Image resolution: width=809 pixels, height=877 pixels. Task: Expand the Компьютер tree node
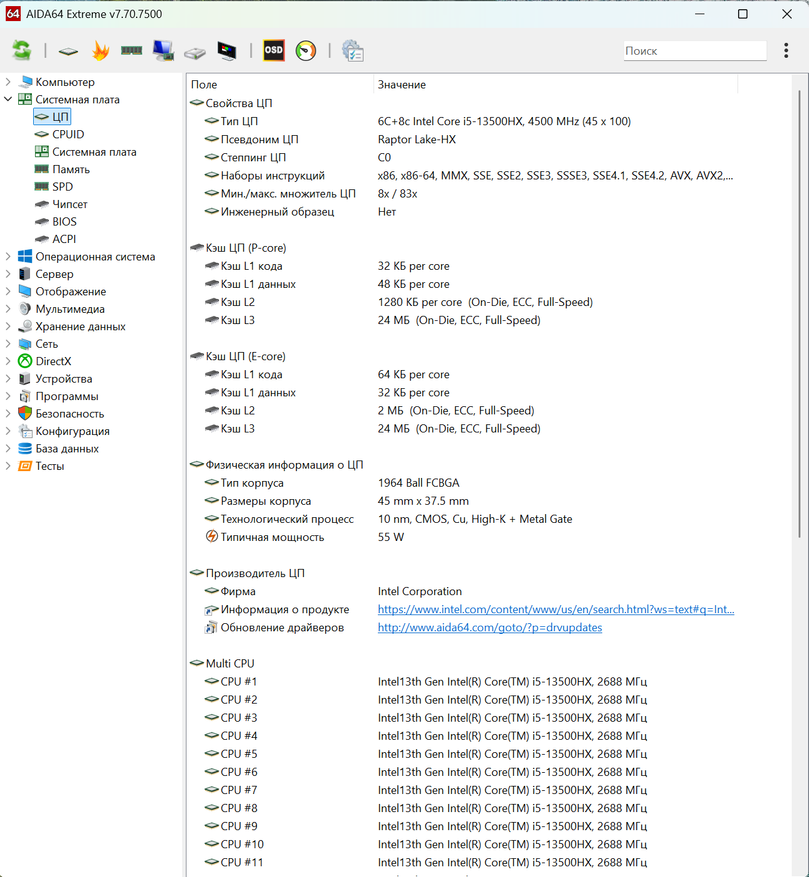[x=9, y=82]
